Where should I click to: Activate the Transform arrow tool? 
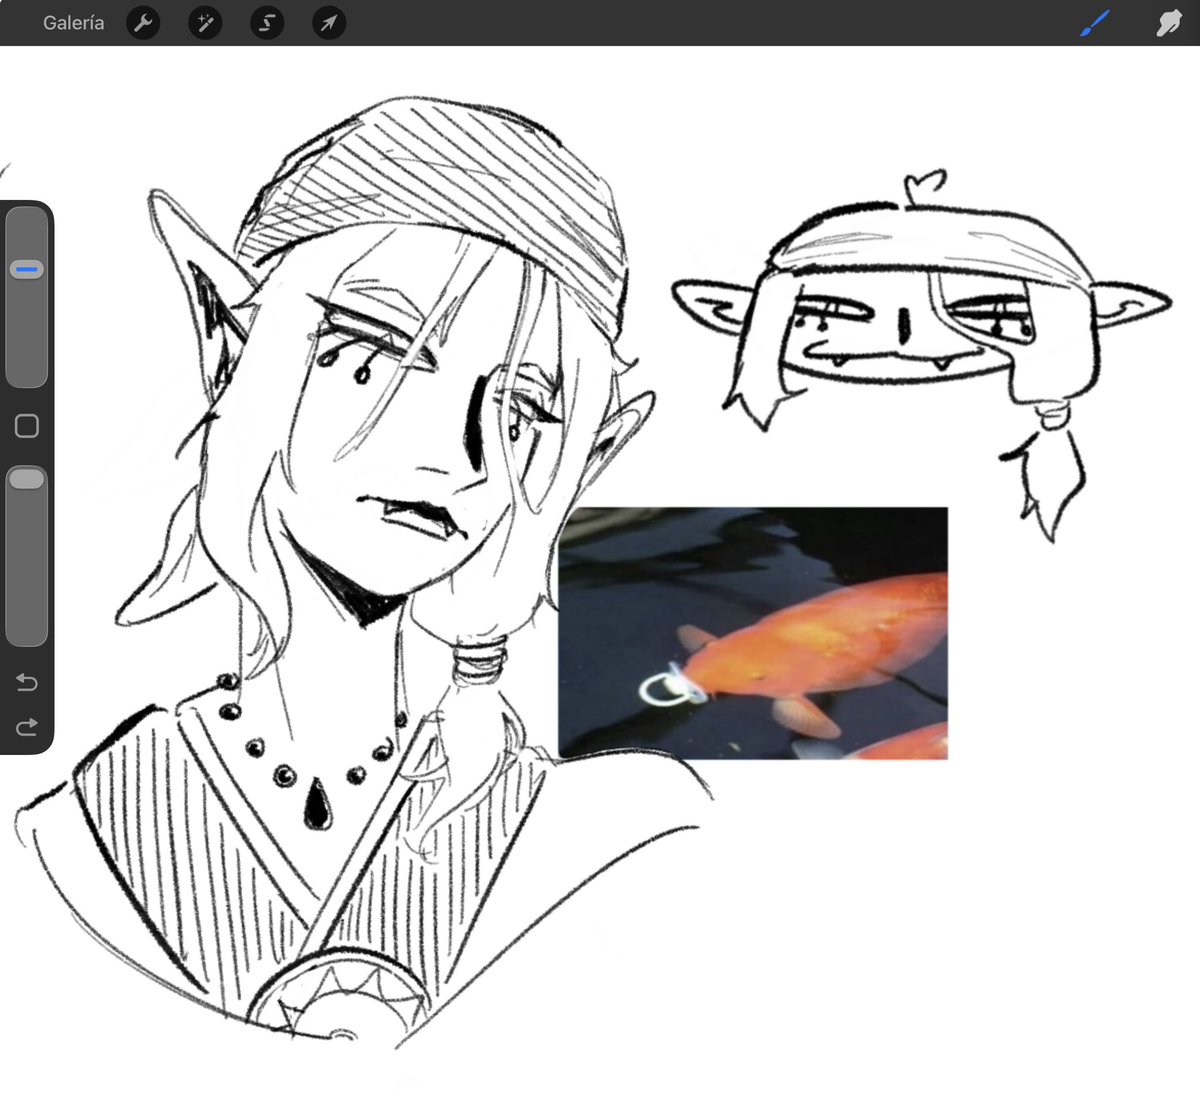(329, 22)
